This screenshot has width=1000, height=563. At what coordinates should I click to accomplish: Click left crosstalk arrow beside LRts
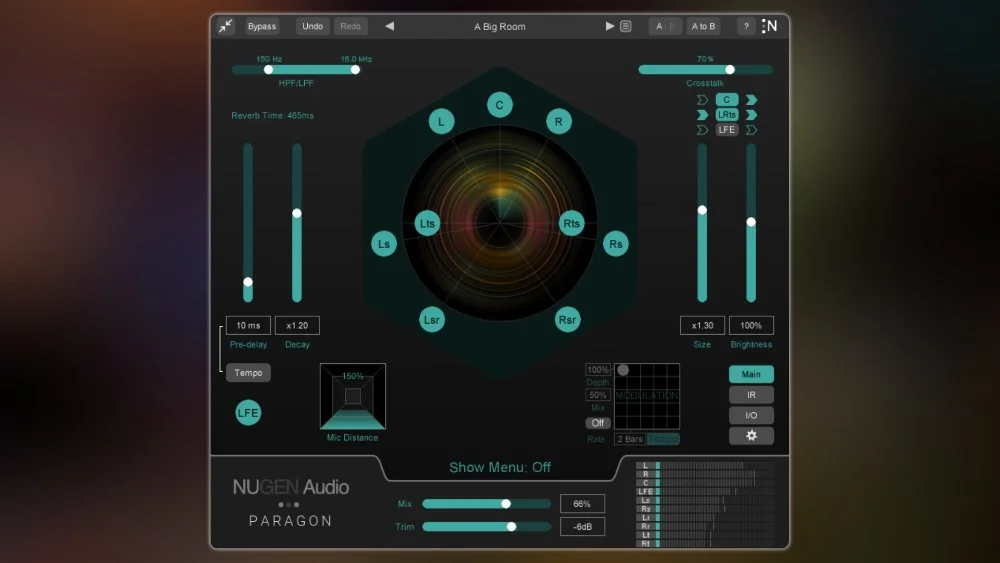click(x=702, y=115)
